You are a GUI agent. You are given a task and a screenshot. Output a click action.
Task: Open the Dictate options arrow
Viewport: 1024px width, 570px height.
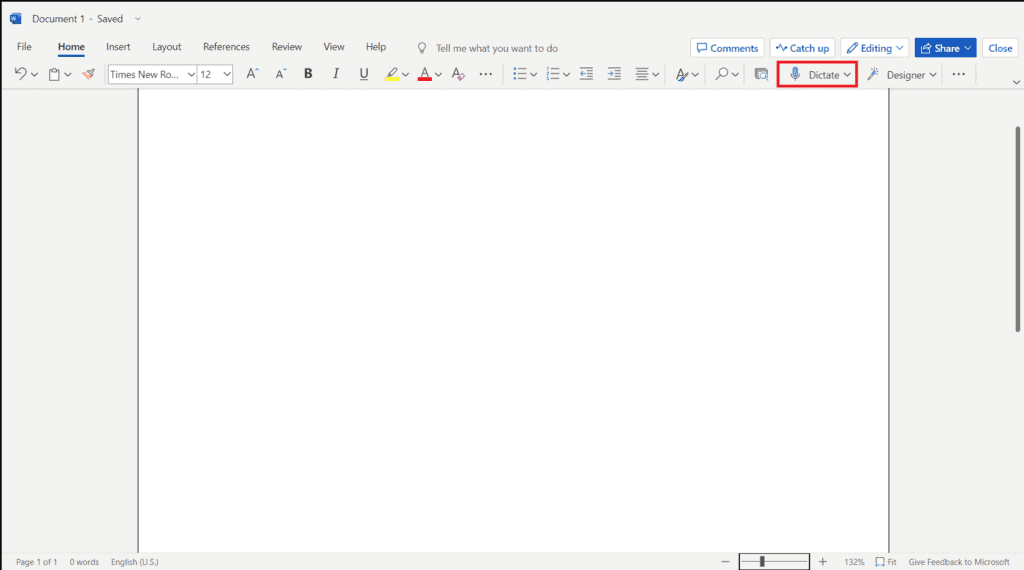[x=847, y=75]
